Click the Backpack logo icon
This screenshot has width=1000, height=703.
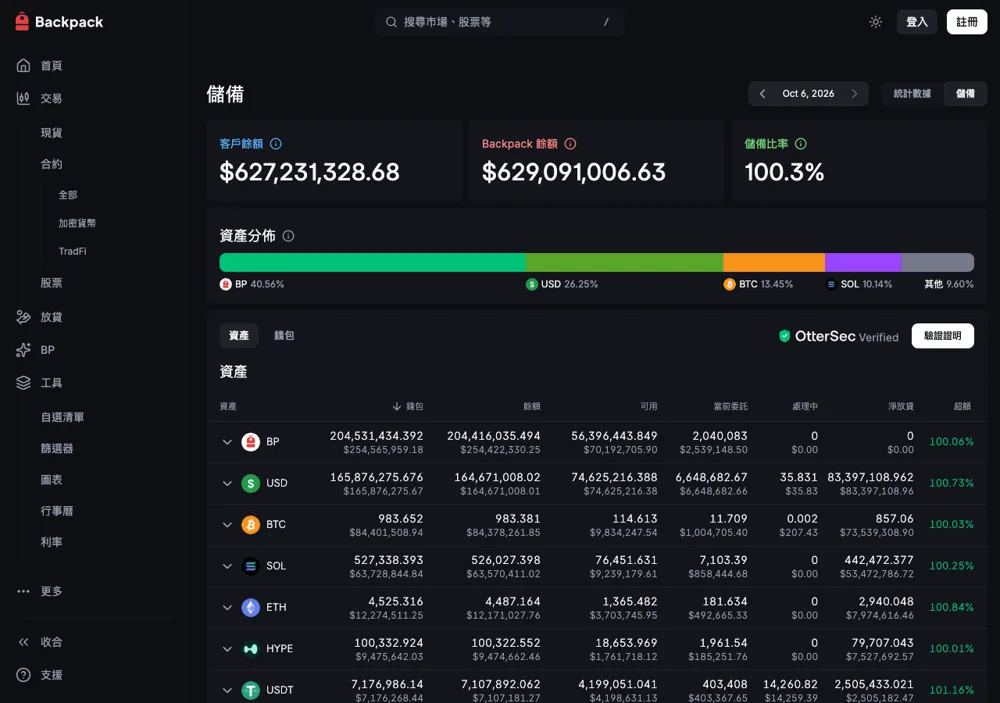point(22,22)
